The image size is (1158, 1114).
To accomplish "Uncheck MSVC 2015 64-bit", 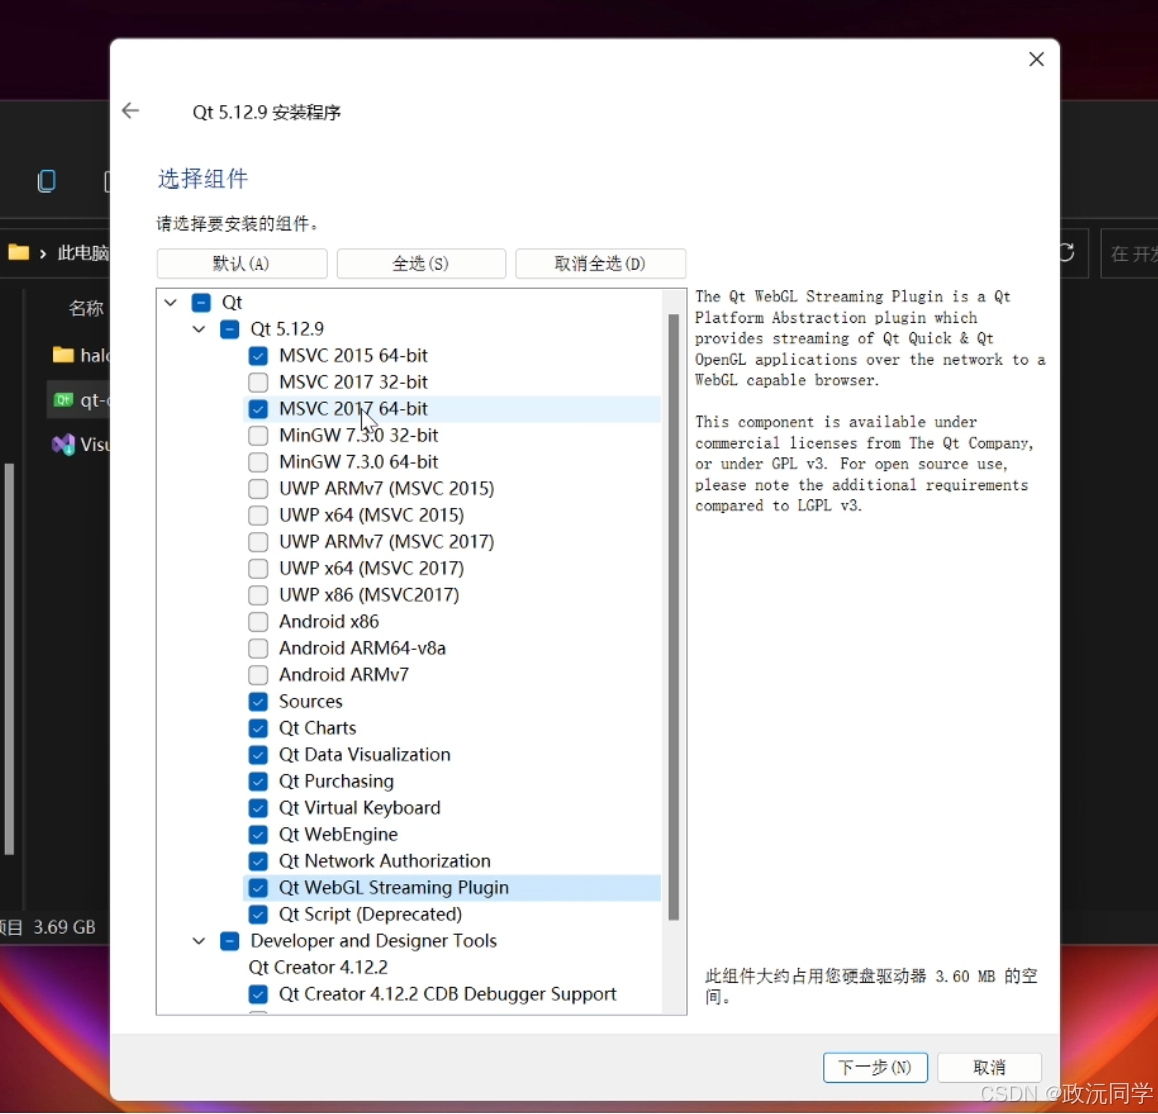I will coord(258,355).
